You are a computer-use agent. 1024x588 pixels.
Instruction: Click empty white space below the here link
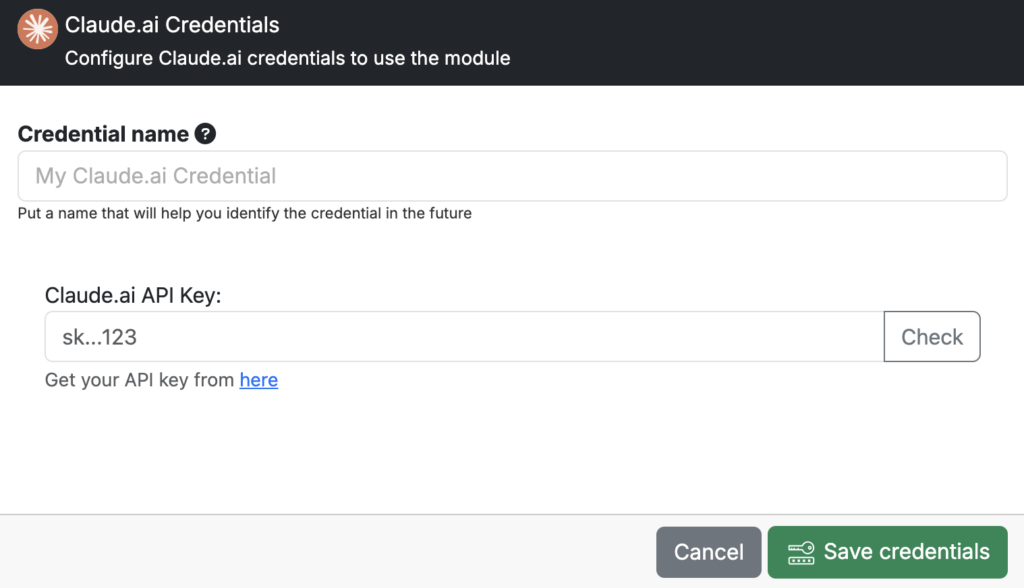pos(512,451)
